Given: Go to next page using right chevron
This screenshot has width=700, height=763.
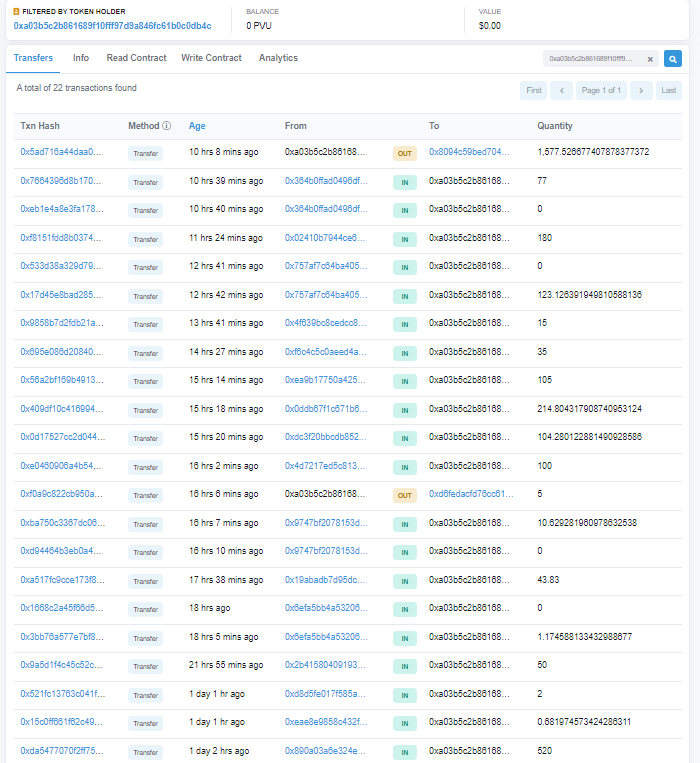Looking at the screenshot, I should (x=641, y=91).
